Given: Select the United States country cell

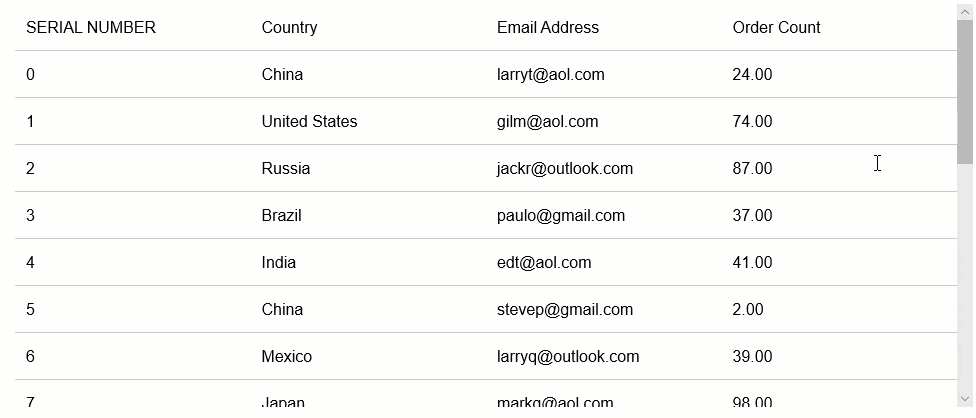Looking at the screenshot, I should (x=309, y=122).
